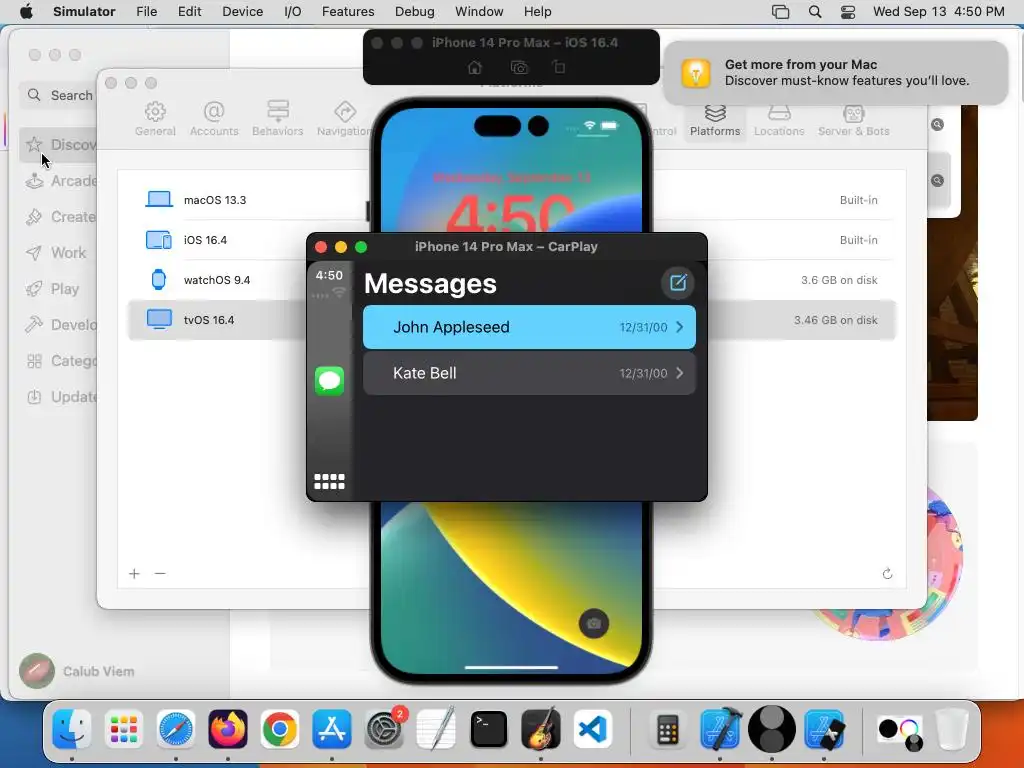
Task: Switch to Accounts tab in Xcode settings
Action: [x=214, y=119]
